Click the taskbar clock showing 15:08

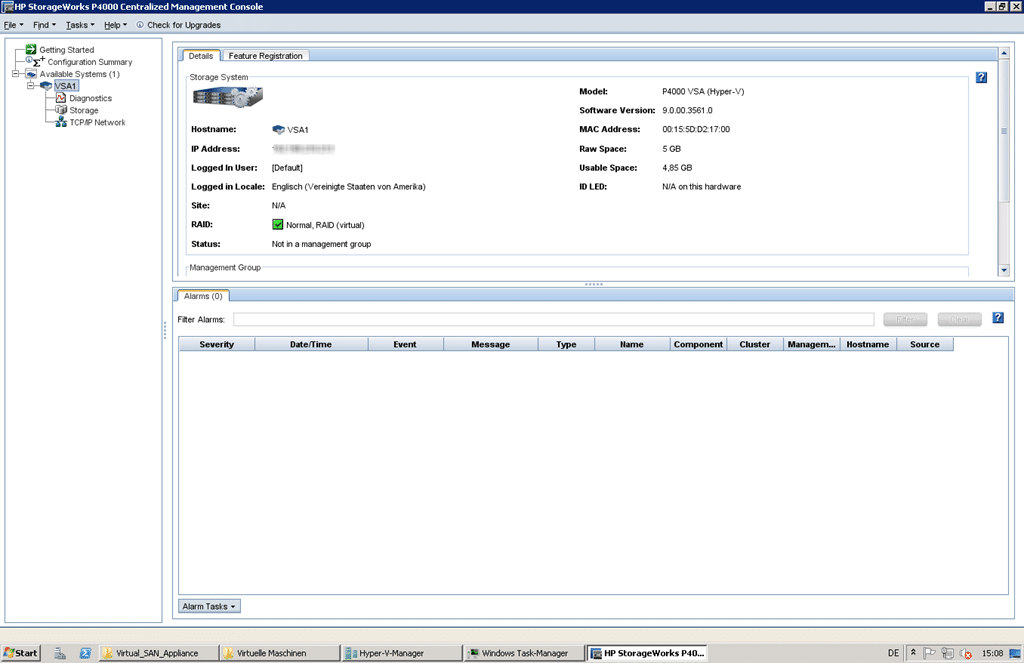coord(992,653)
